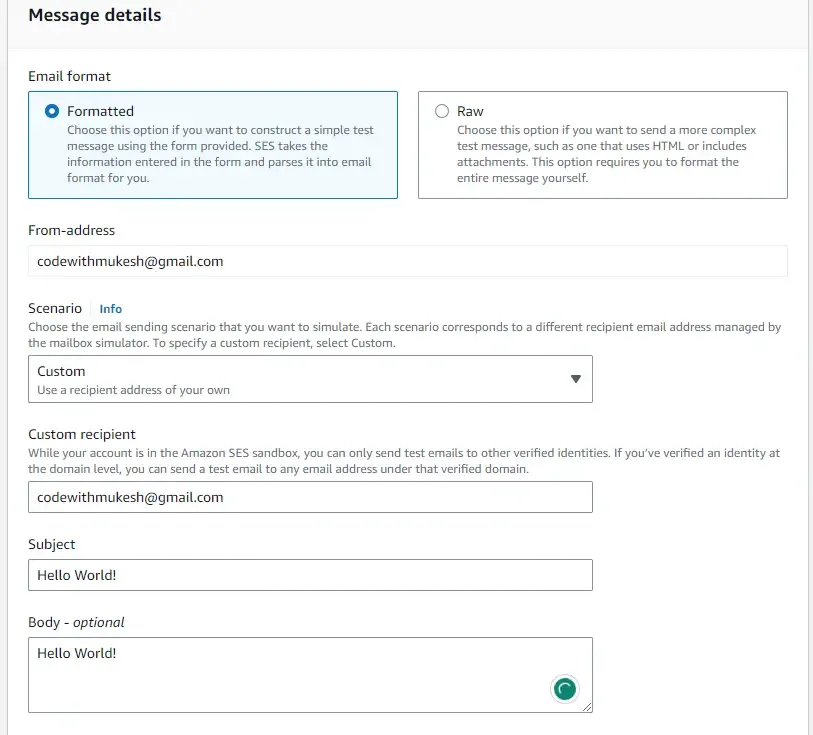Click the Subject text field
The height and width of the screenshot is (735, 813).
(x=310, y=575)
